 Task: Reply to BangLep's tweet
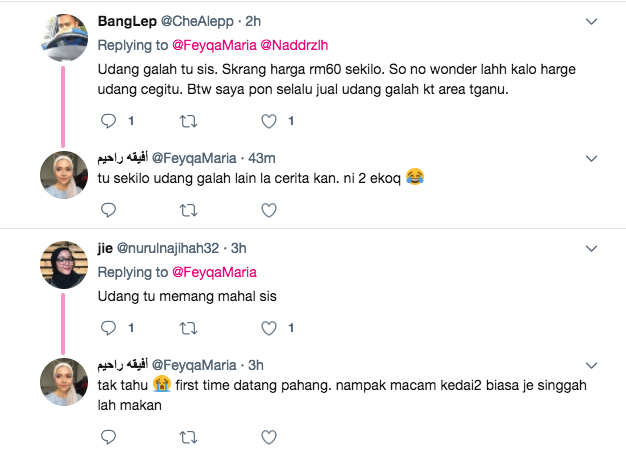click(x=111, y=121)
